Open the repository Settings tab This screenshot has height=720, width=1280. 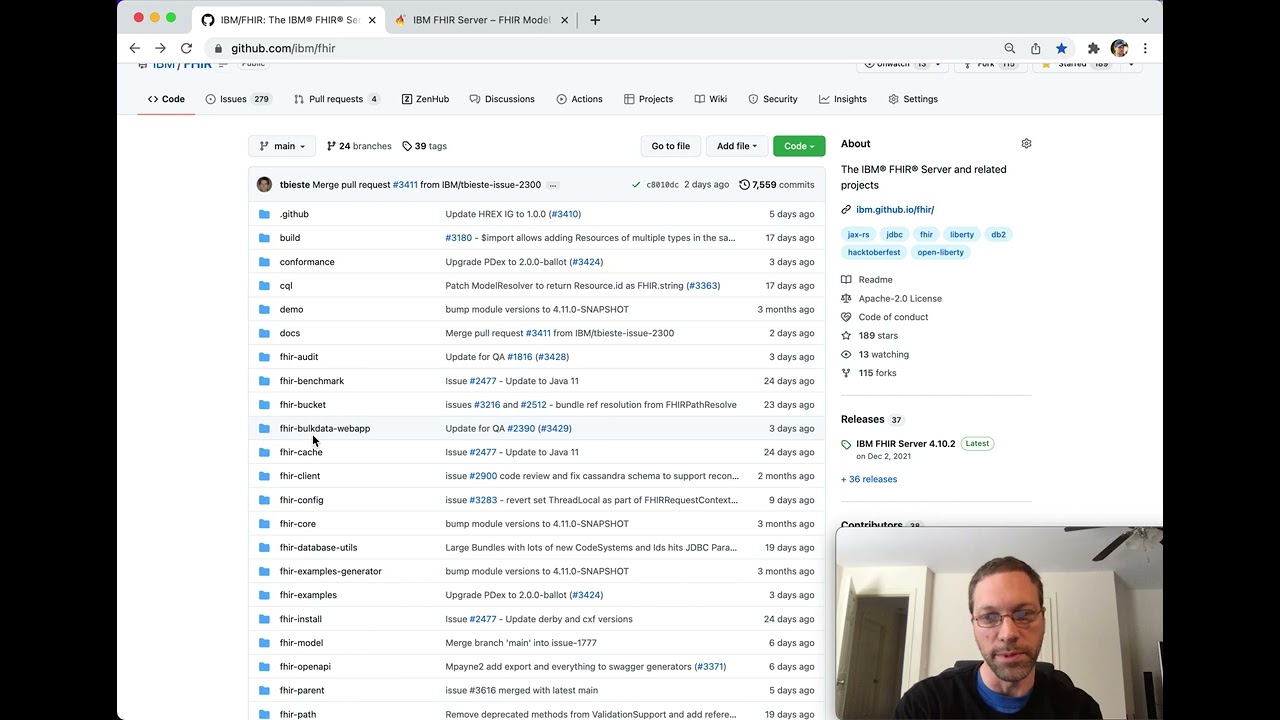[911, 99]
